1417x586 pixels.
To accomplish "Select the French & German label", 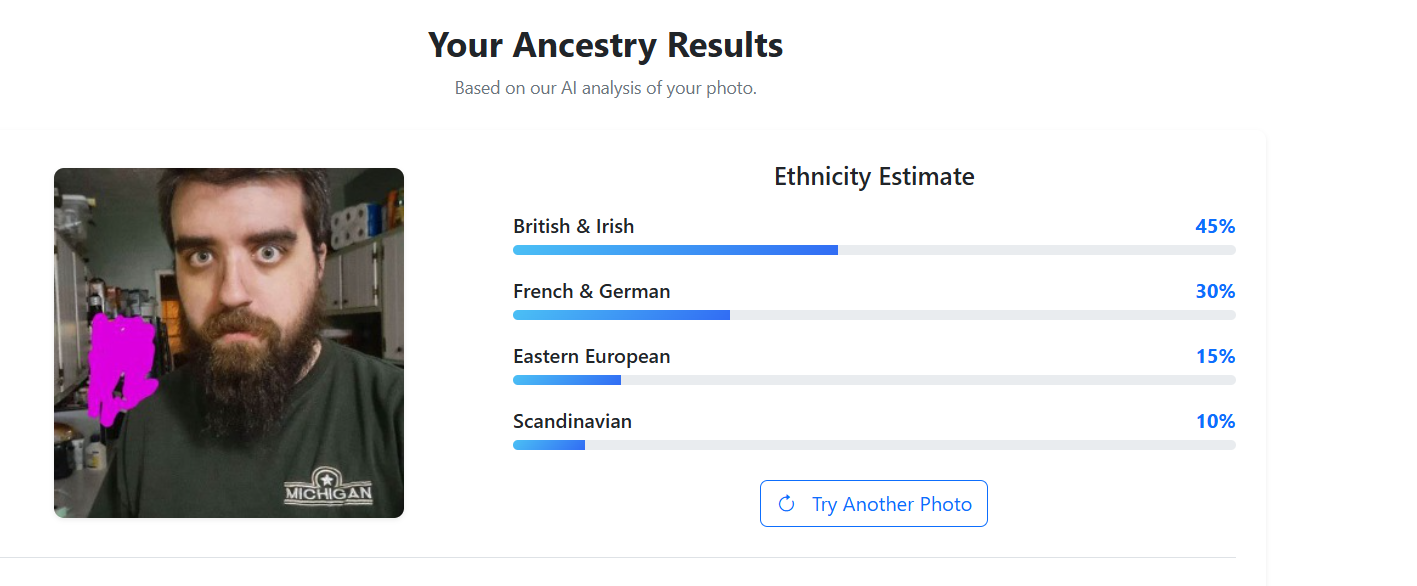I will [x=591, y=292].
